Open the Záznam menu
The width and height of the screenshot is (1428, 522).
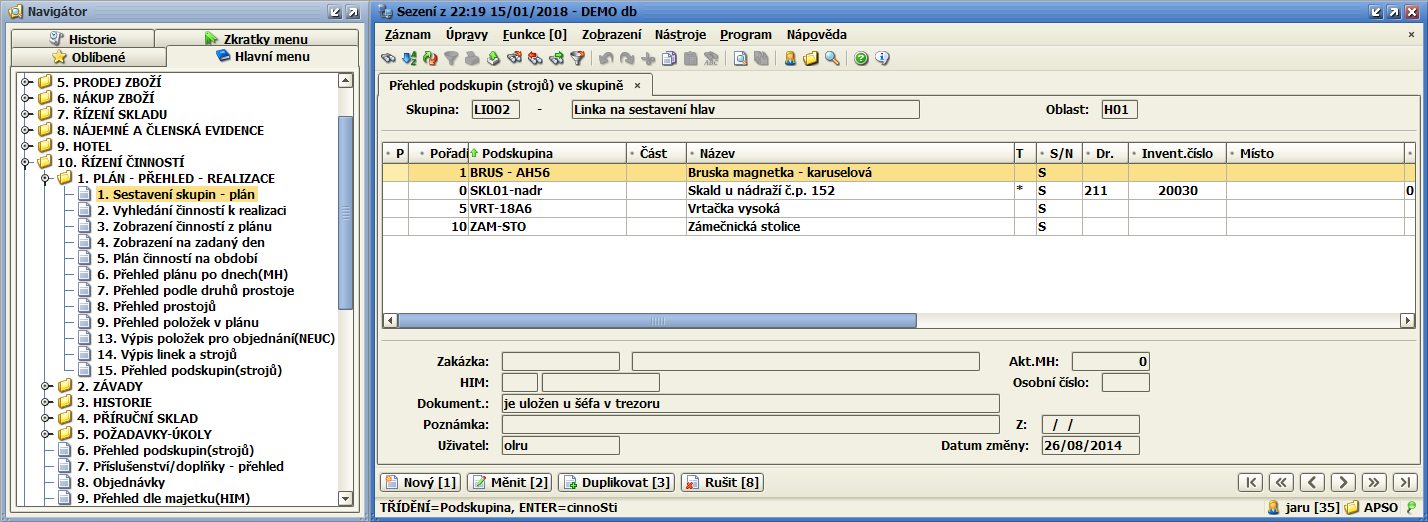click(x=408, y=34)
